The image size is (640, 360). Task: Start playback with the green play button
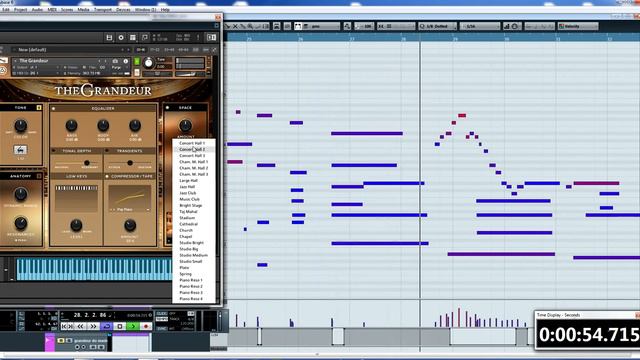point(133,327)
